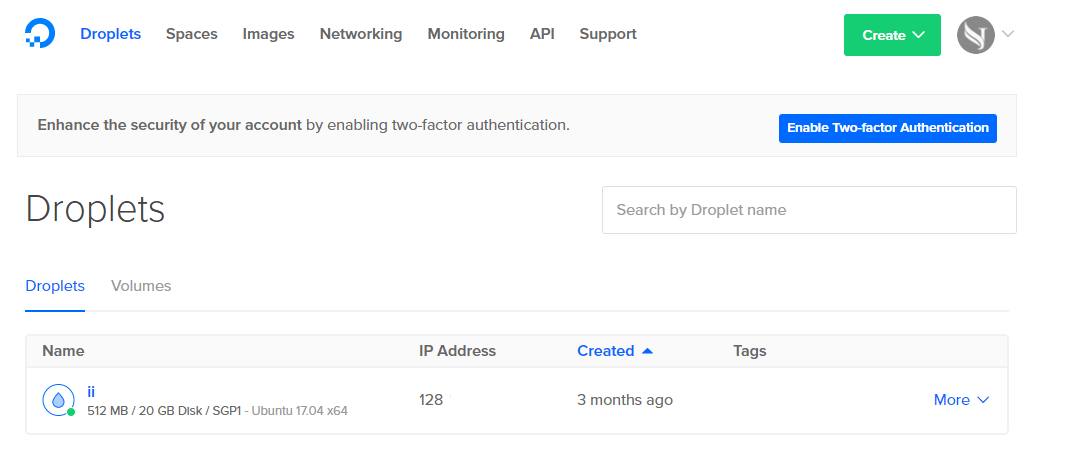This screenshot has width=1089, height=461.
Task: Open the droplet named ii
Action: (91, 392)
